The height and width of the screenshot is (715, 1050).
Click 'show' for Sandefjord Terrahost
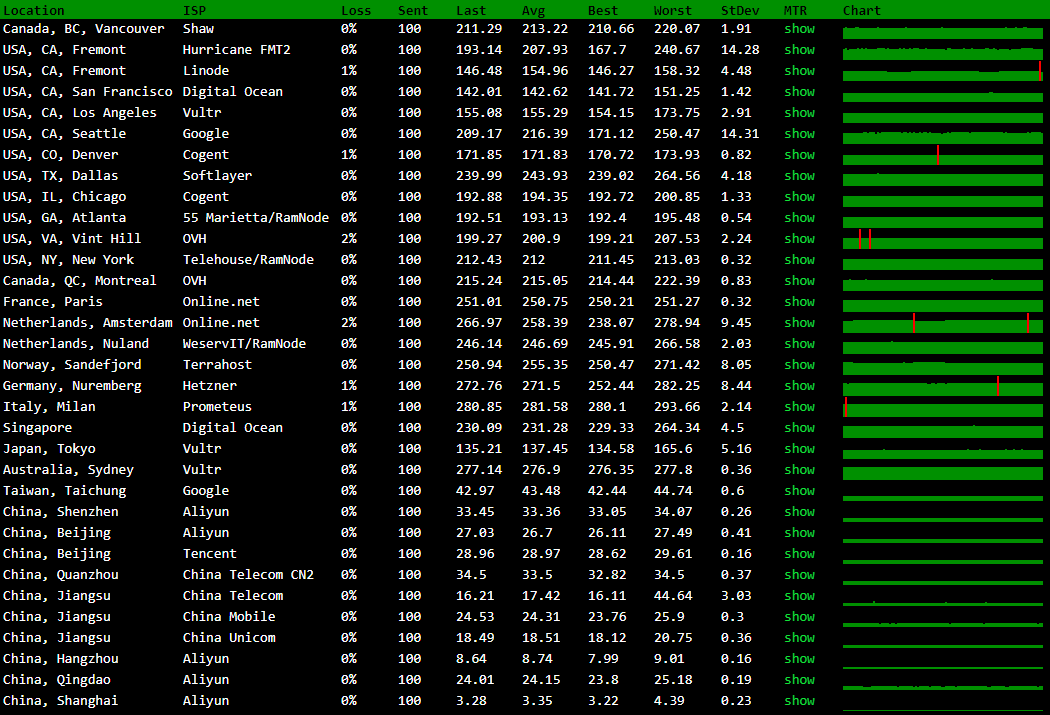(800, 365)
